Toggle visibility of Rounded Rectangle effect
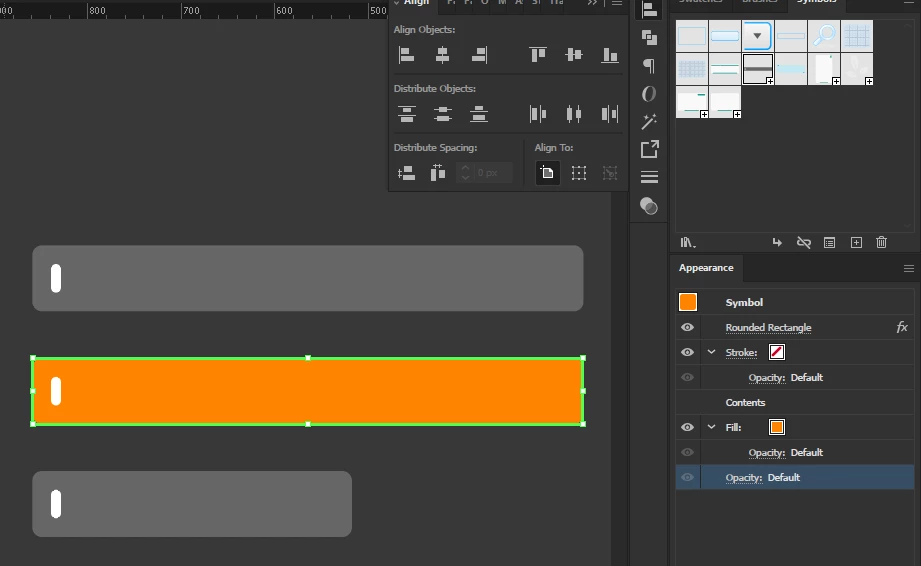Image resolution: width=921 pixels, height=566 pixels. [687, 327]
